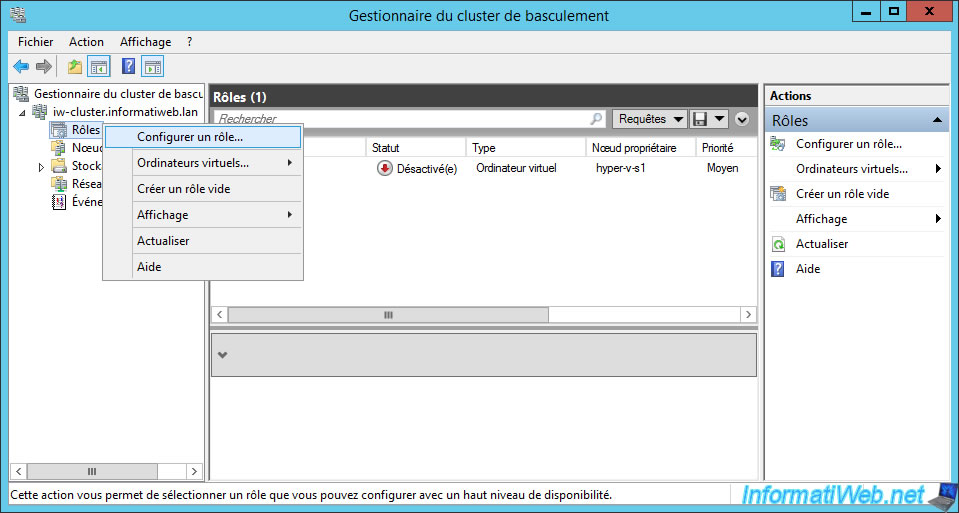The height and width of the screenshot is (513, 959).
Task: Open the Requêtes dropdown
Action: (x=650, y=119)
